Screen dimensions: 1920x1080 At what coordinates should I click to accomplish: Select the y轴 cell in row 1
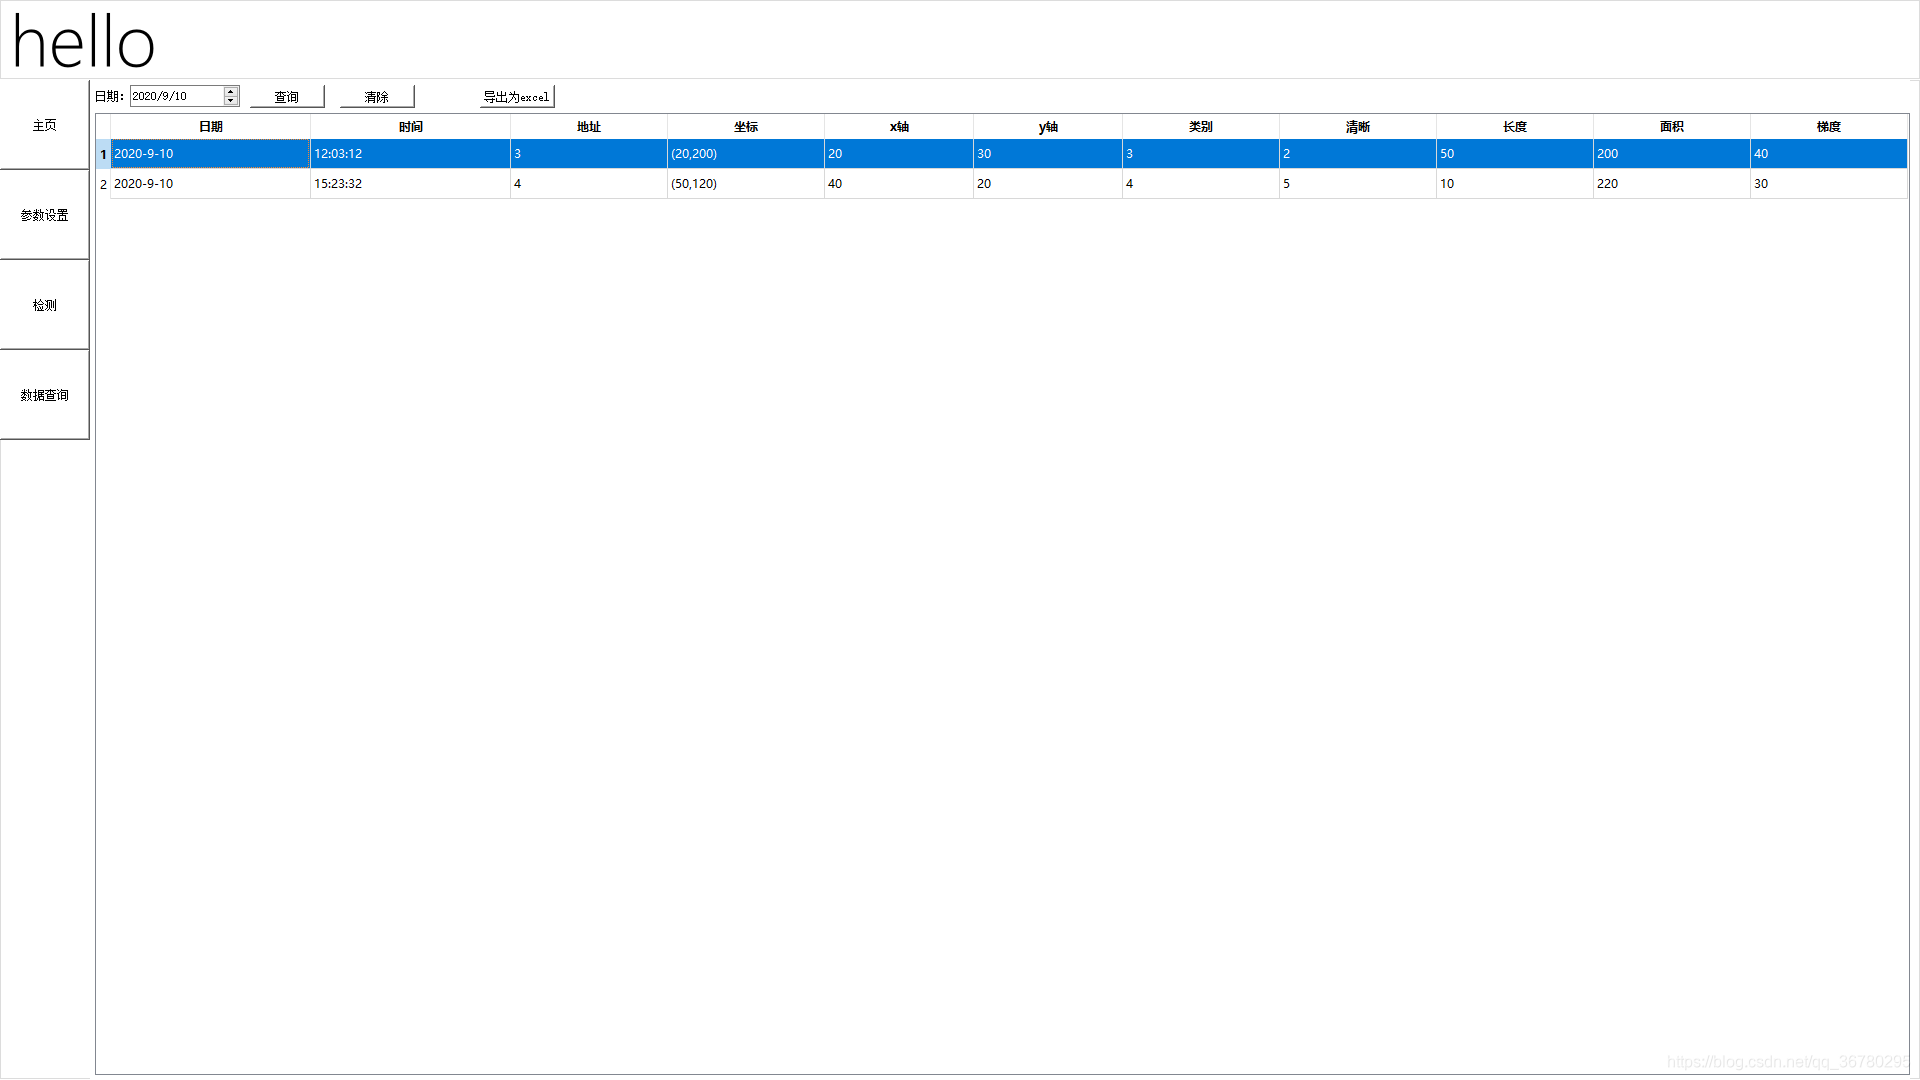pyautogui.click(x=1048, y=154)
